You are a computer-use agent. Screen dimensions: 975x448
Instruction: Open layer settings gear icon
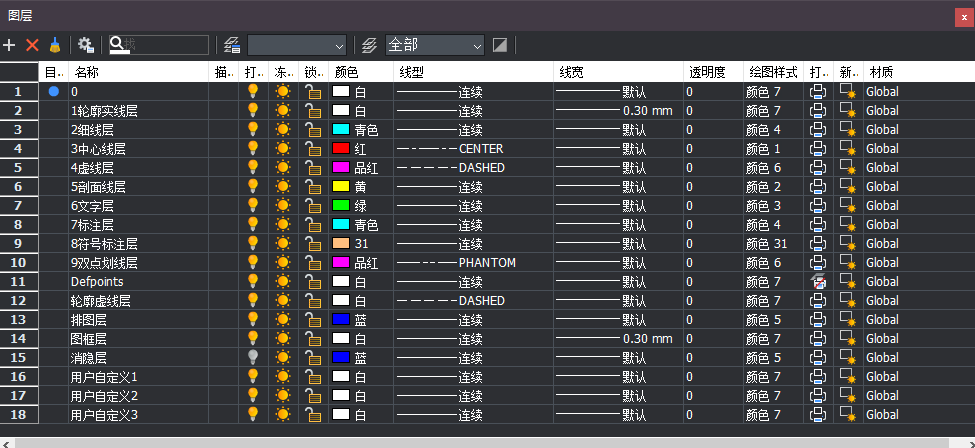[86, 45]
